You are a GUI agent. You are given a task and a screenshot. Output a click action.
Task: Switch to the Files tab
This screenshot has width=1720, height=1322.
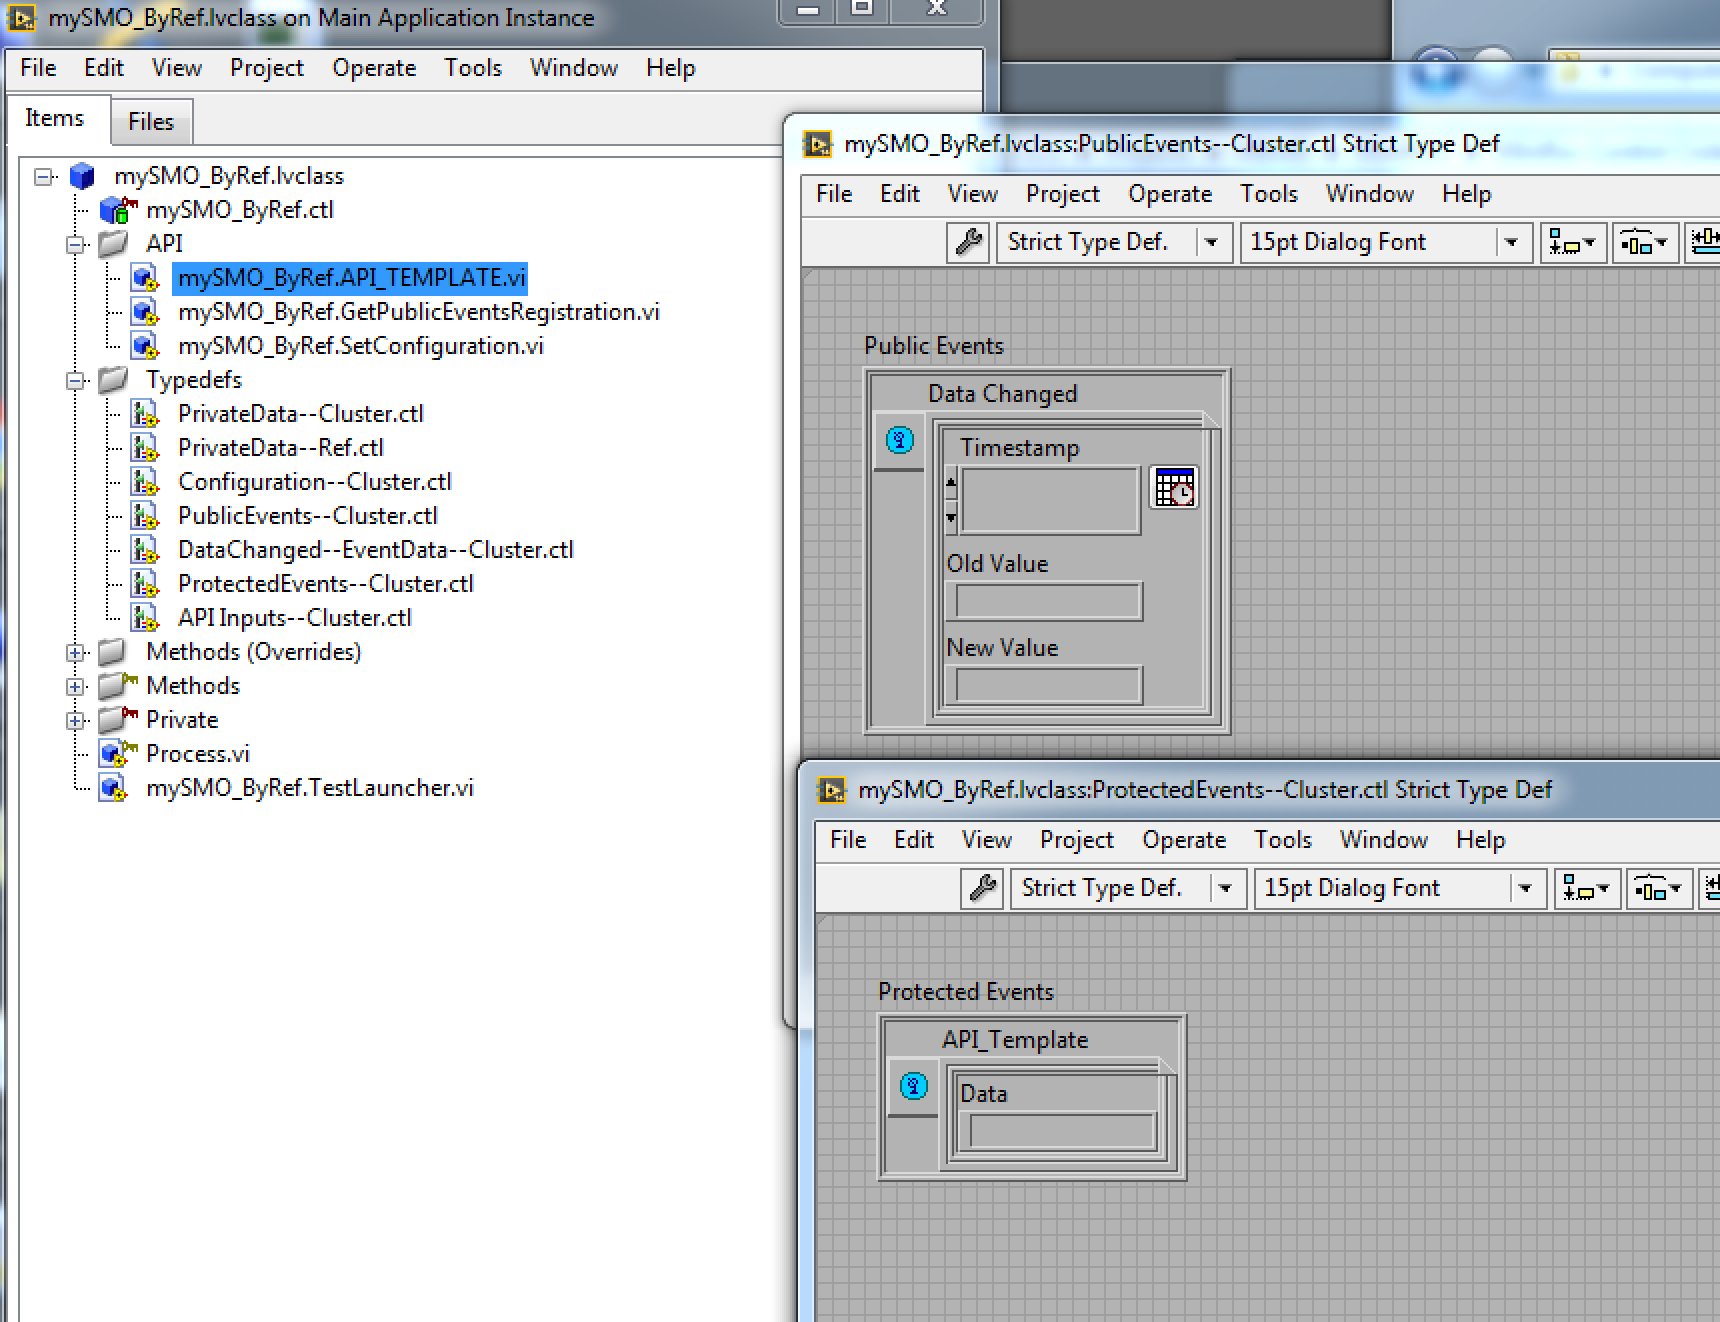[x=151, y=122]
